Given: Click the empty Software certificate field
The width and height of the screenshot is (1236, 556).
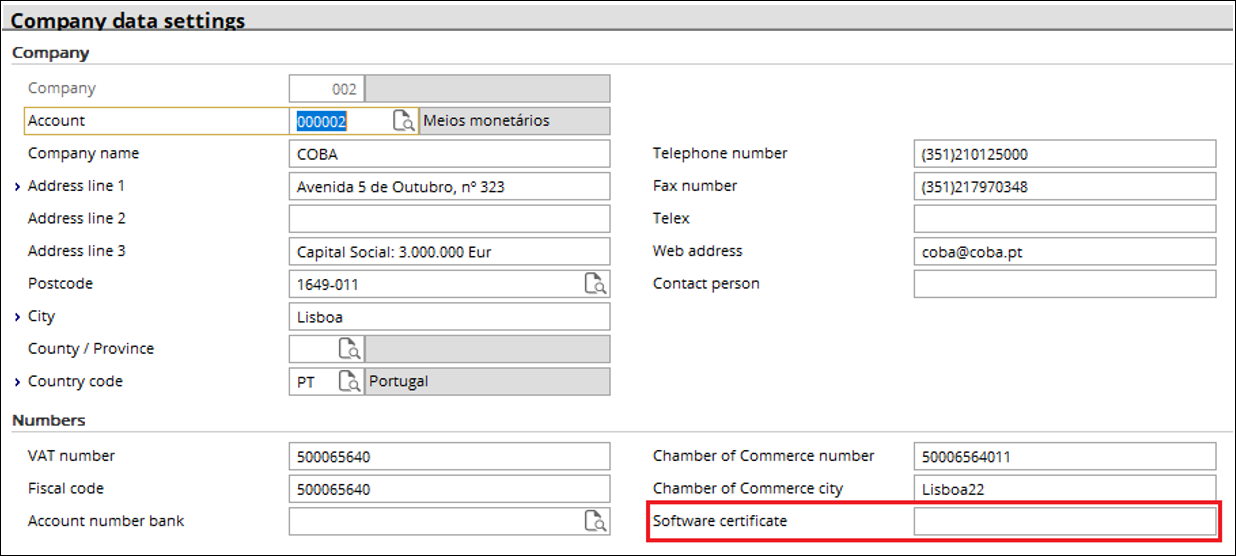Looking at the screenshot, I should (x=1064, y=521).
